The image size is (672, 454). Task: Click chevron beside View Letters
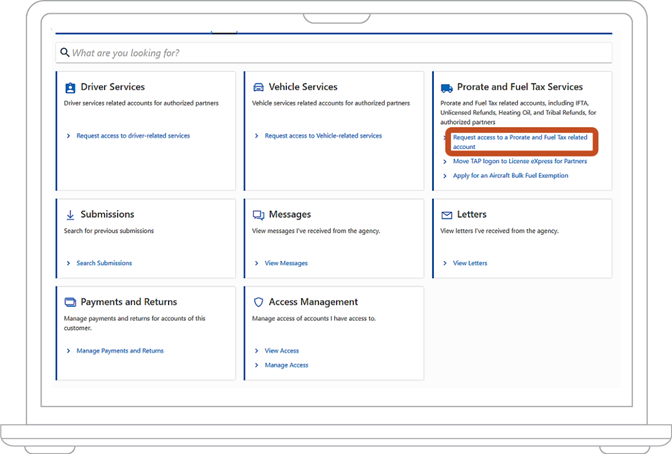point(445,263)
